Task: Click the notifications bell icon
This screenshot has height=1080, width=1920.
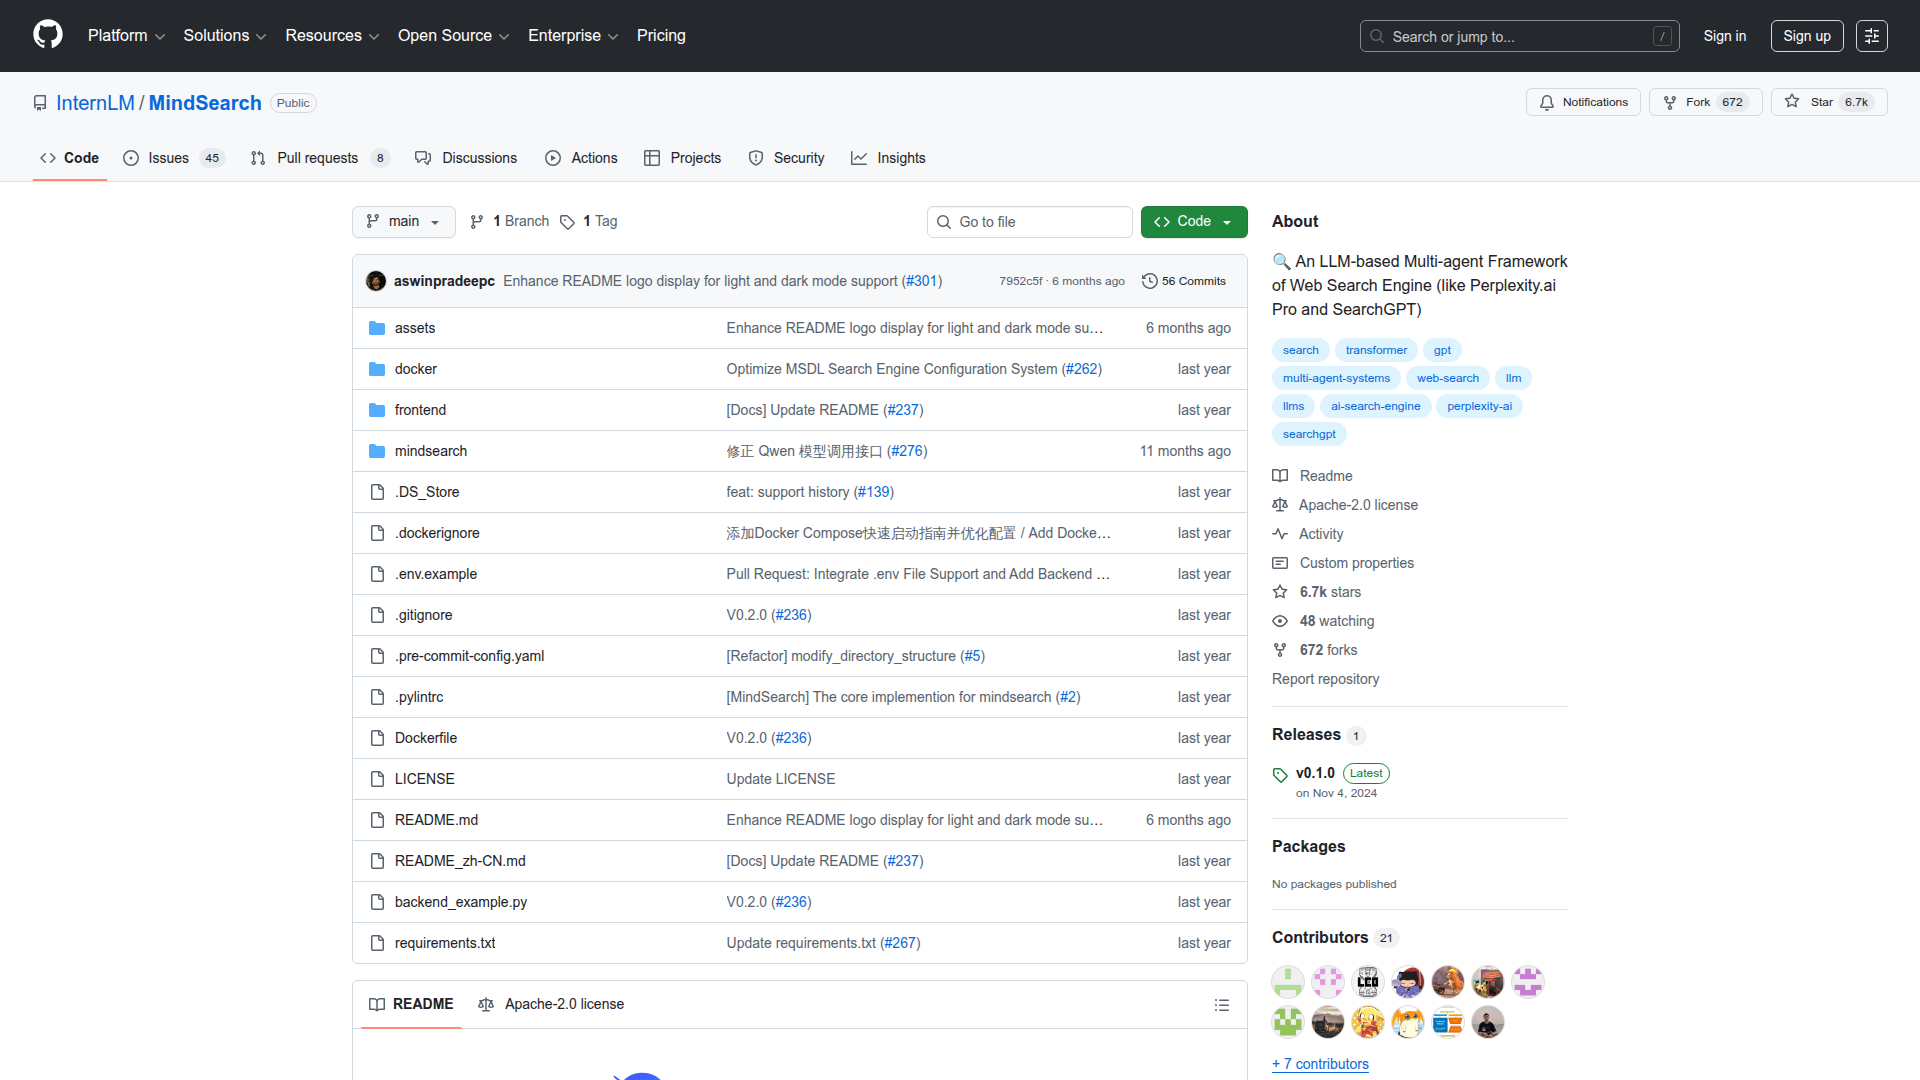Action: pos(1546,102)
